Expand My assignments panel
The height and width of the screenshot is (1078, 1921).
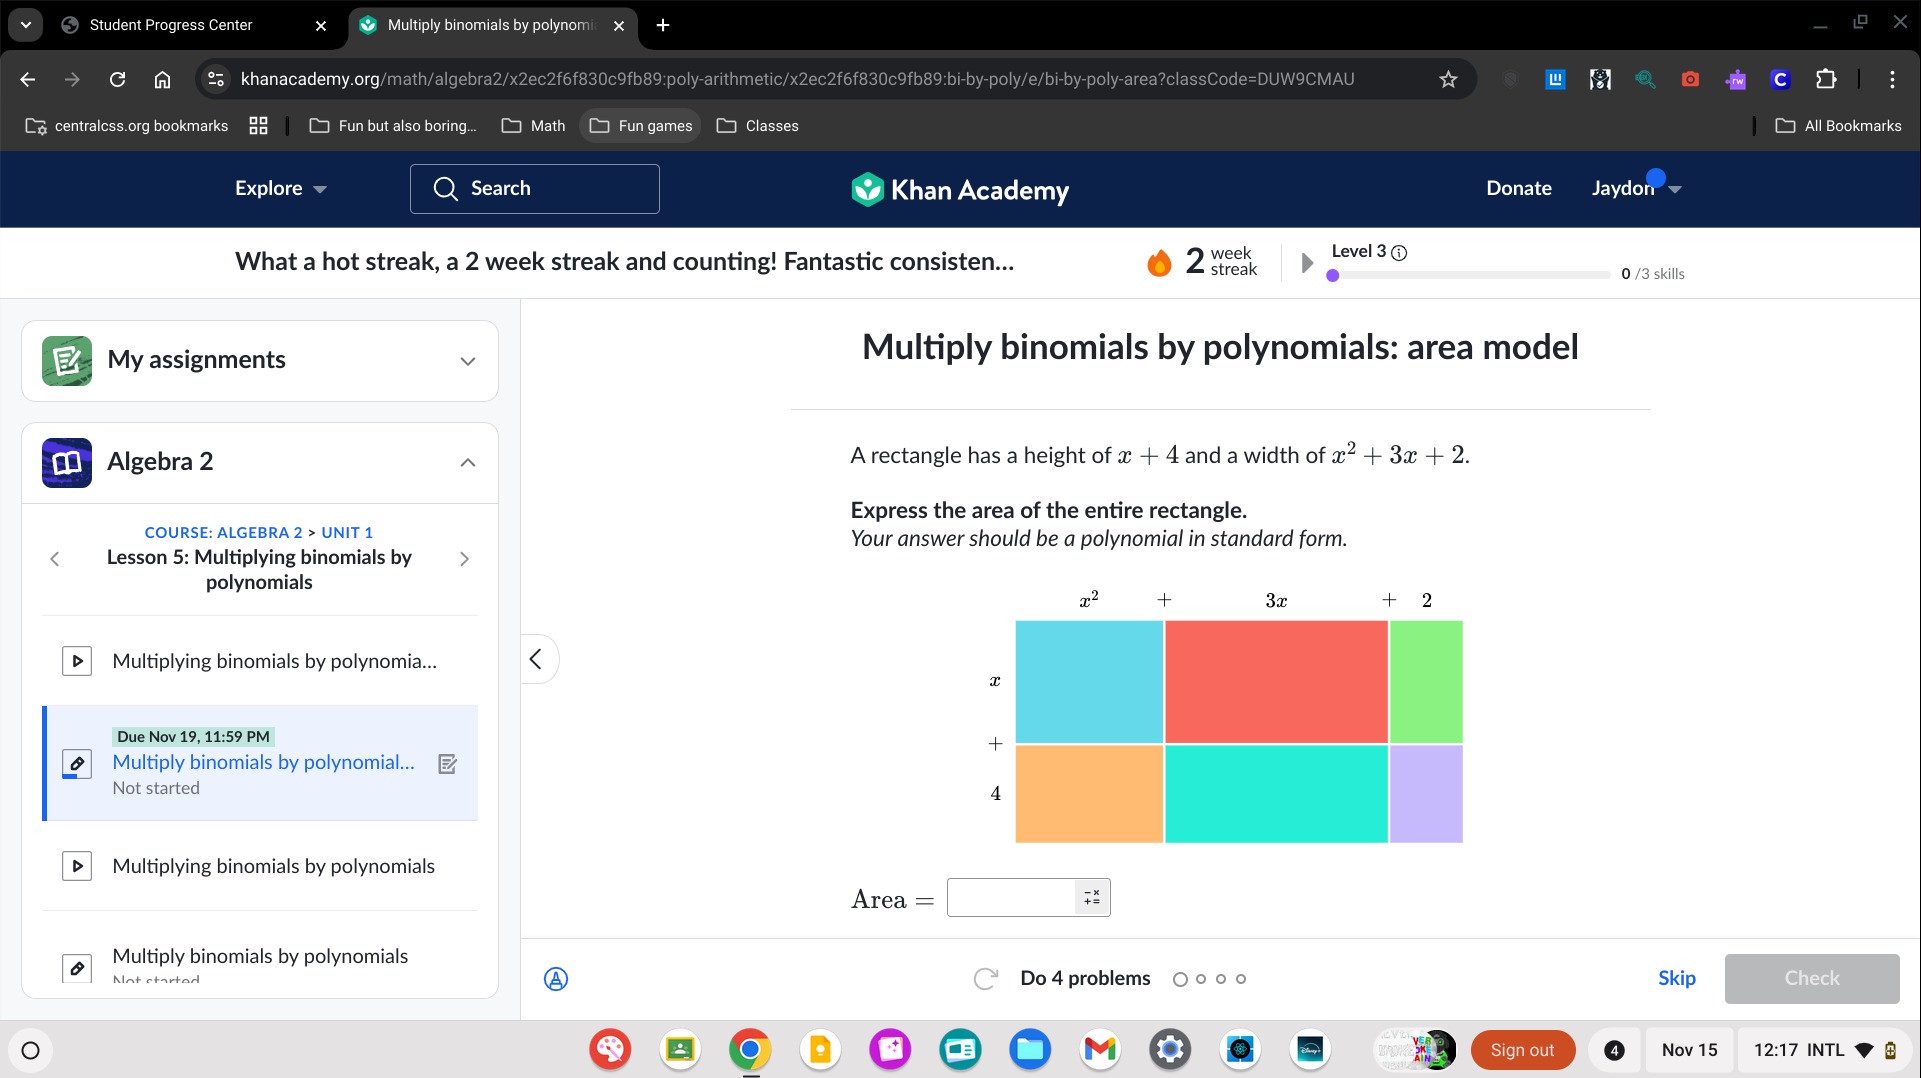click(467, 361)
